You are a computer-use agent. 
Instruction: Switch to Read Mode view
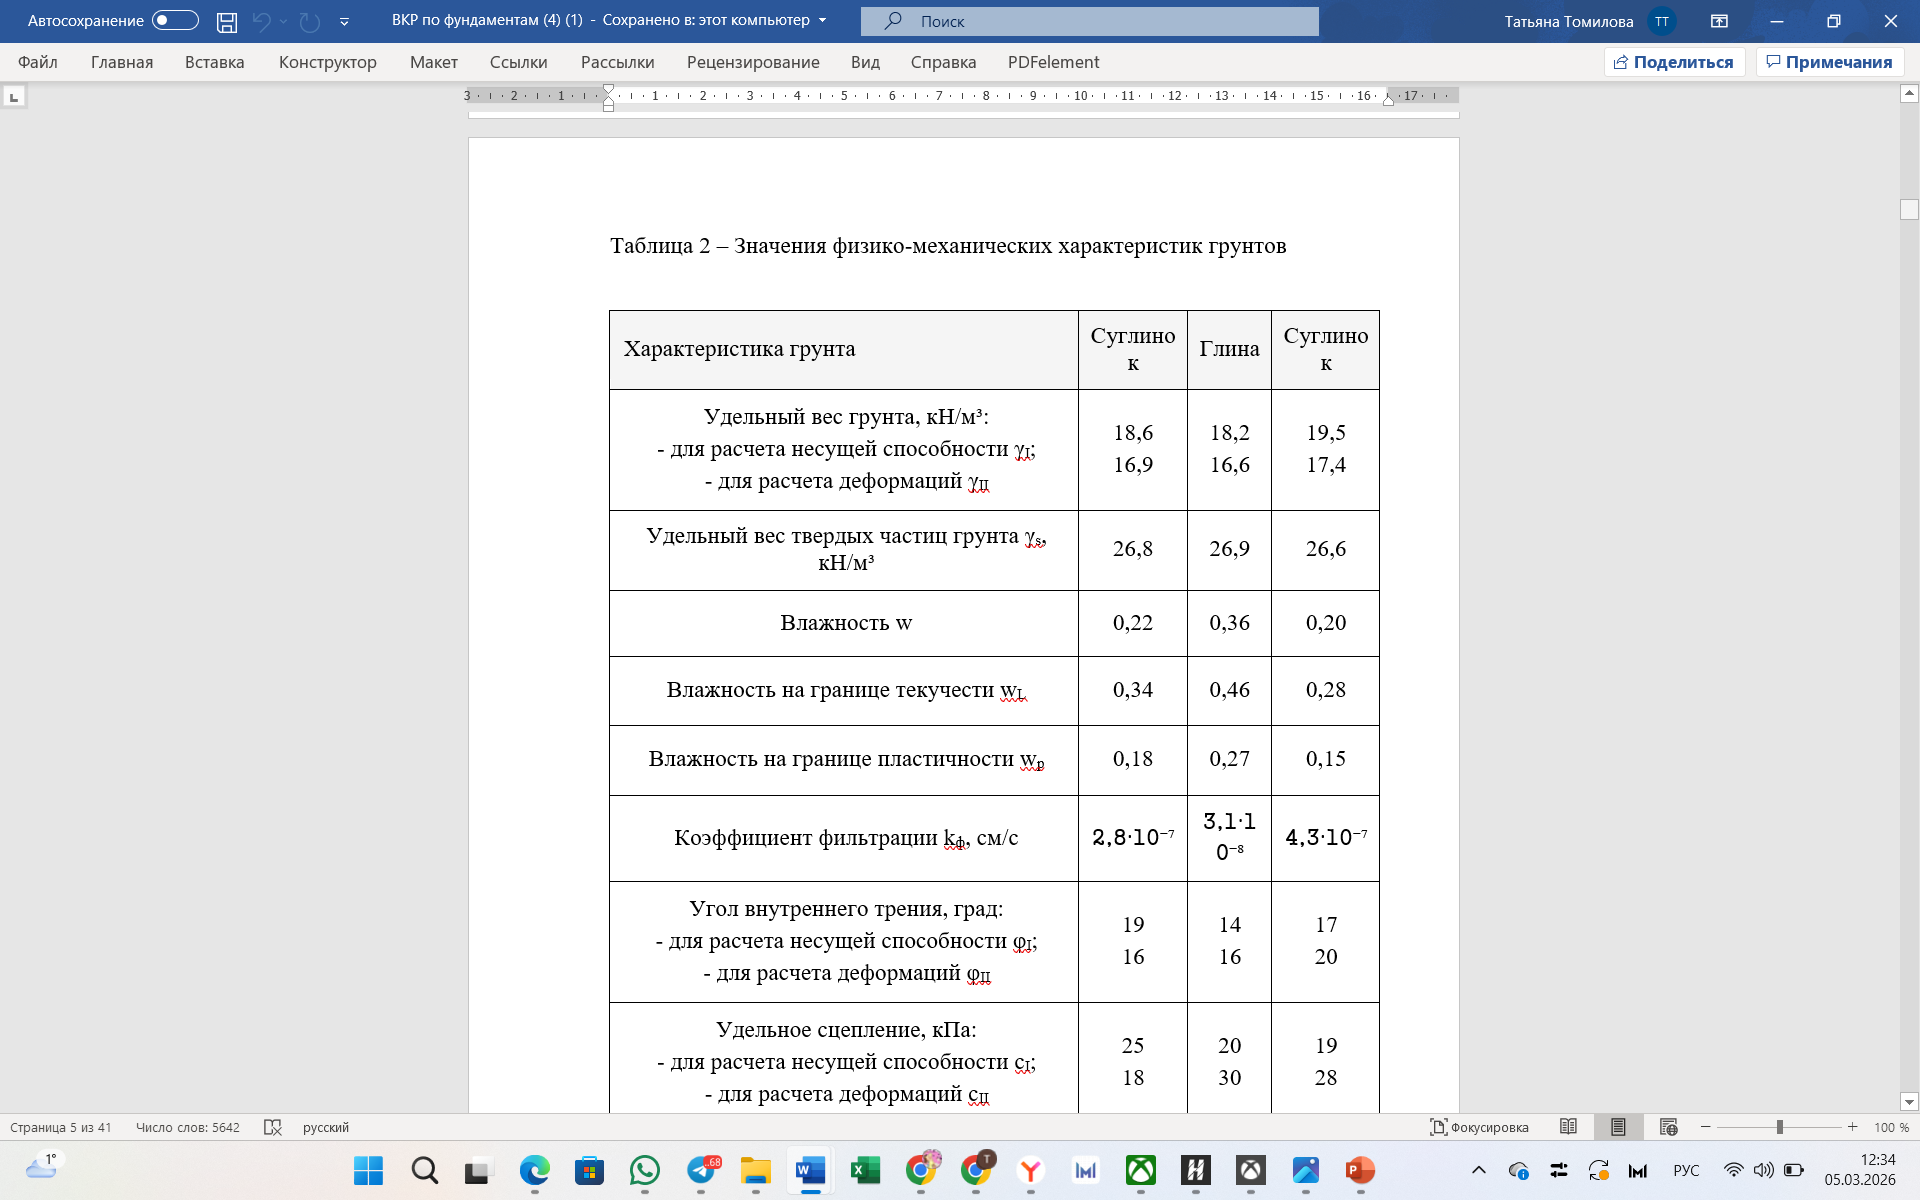[x=1568, y=1127]
